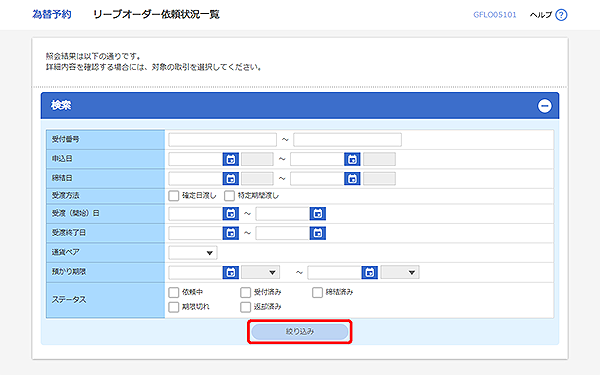Click the 受渡(開始)日 from date field
The height and width of the screenshot is (375, 600).
(x=196, y=214)
